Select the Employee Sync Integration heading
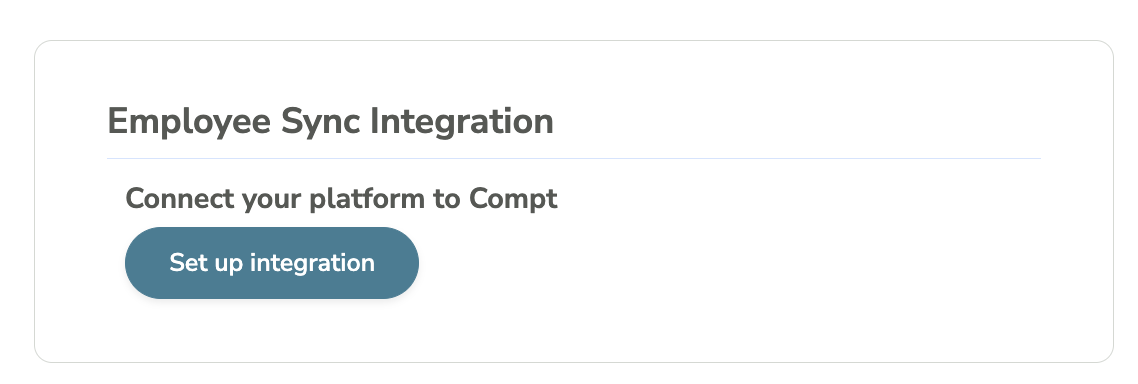This screenshot has height=384, width=1138. pyautogui.click(x=330, y=121)
